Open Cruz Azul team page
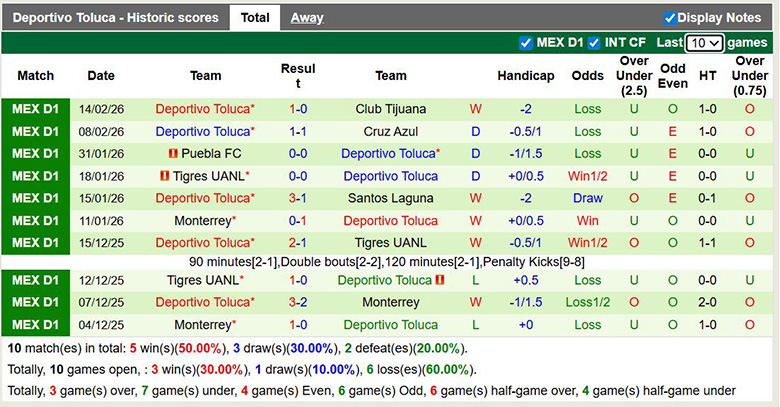Image resolution: width=780 pixels, height=407 pixels. click(390, 131)
